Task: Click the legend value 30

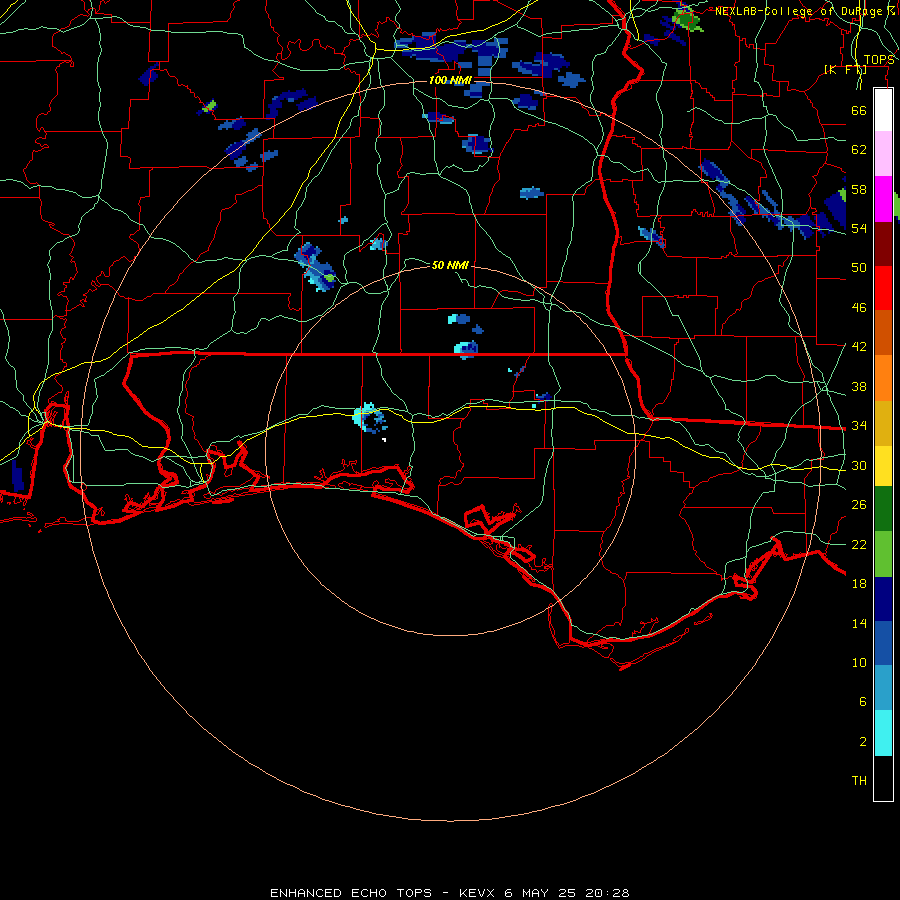Action: pyautogui.click(x=859, y=465)
